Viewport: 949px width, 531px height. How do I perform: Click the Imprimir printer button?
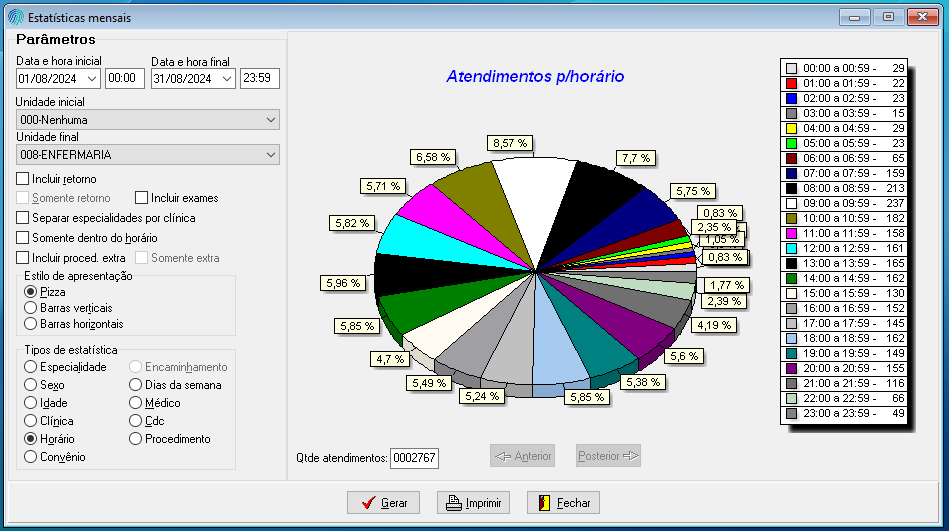pyautogui.click(x=473, y=502)
